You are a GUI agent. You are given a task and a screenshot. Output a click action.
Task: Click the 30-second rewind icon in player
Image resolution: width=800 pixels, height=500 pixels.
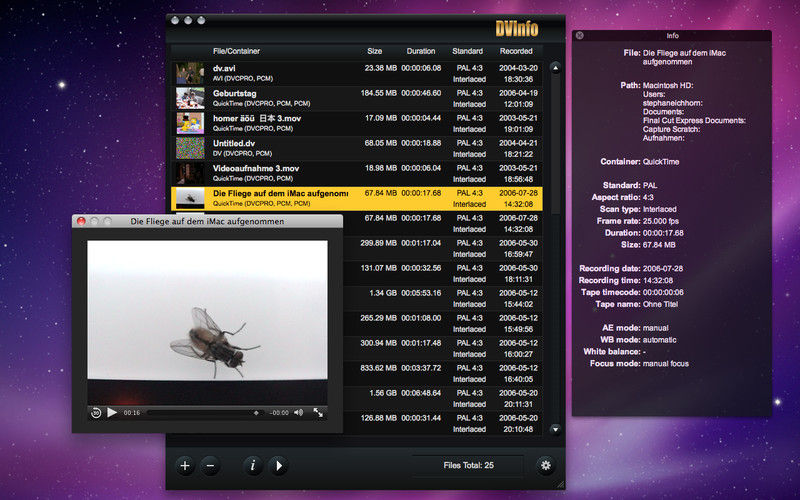(95, 413)
